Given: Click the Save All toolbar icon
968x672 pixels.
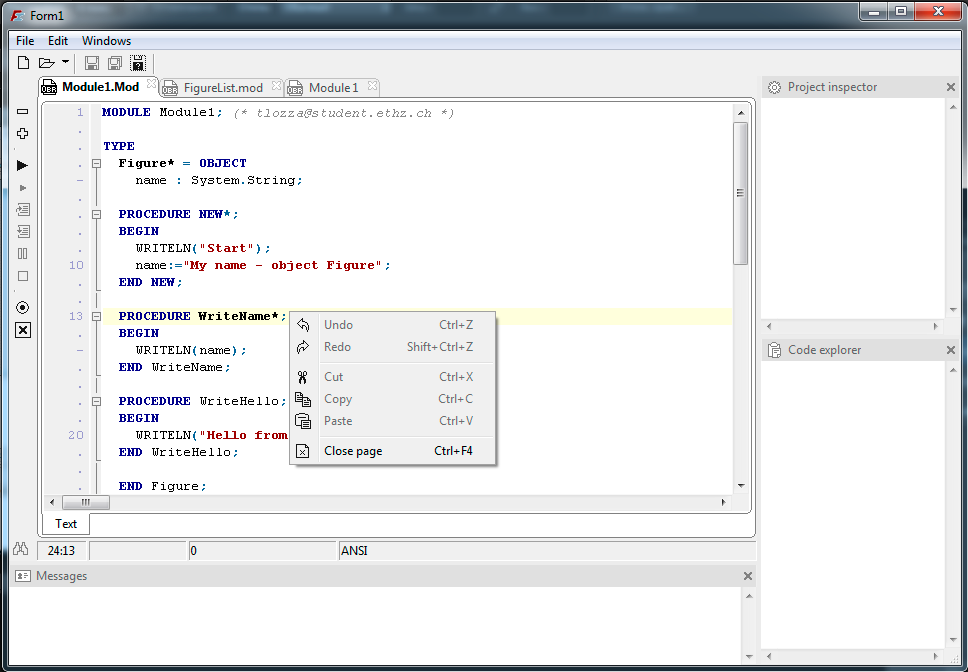Looking at the screenshot, I should (115, 63).
